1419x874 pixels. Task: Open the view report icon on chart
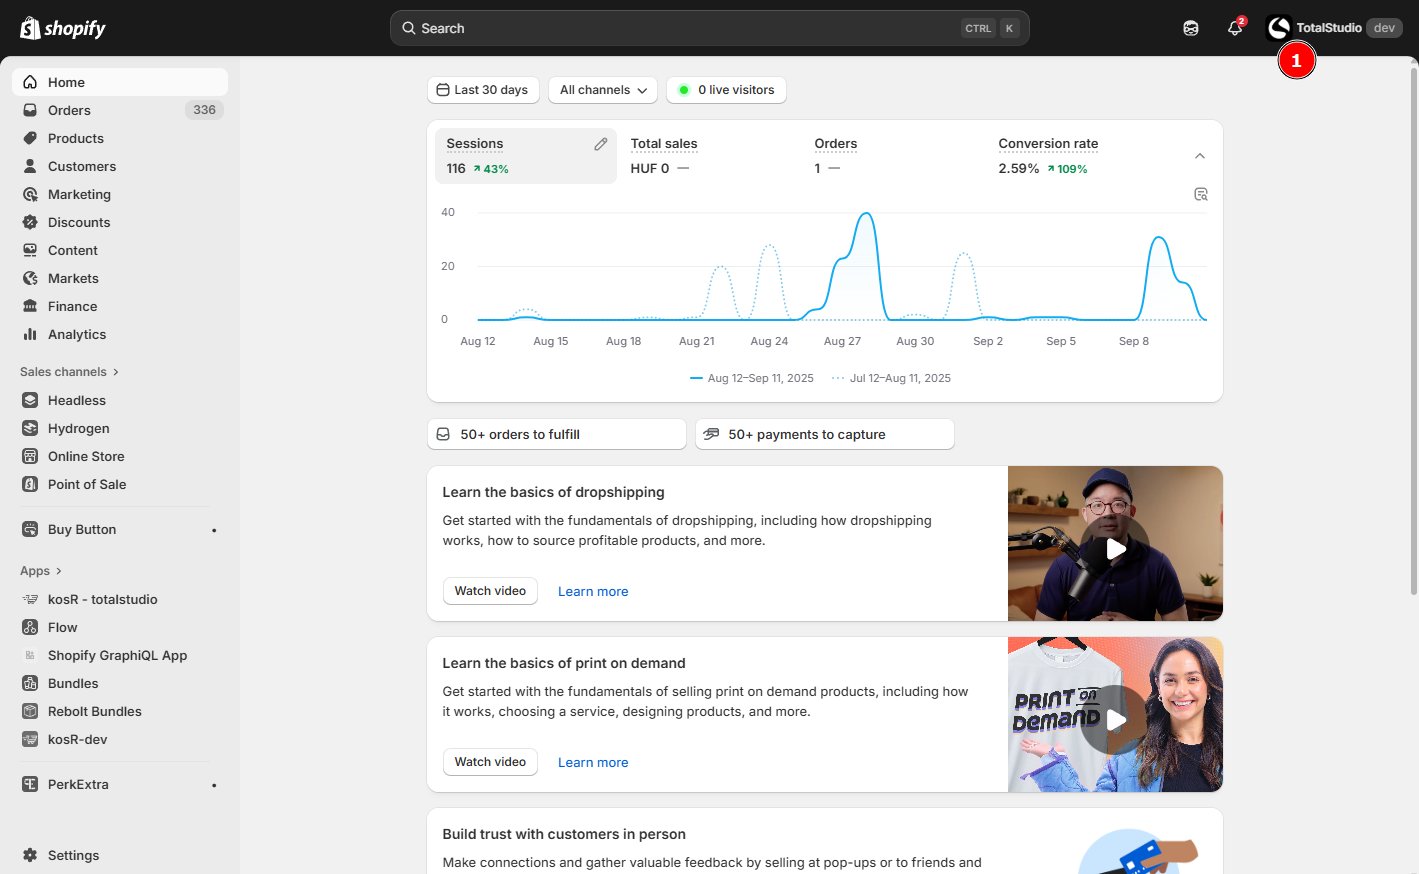click(x=1201, y=194)
